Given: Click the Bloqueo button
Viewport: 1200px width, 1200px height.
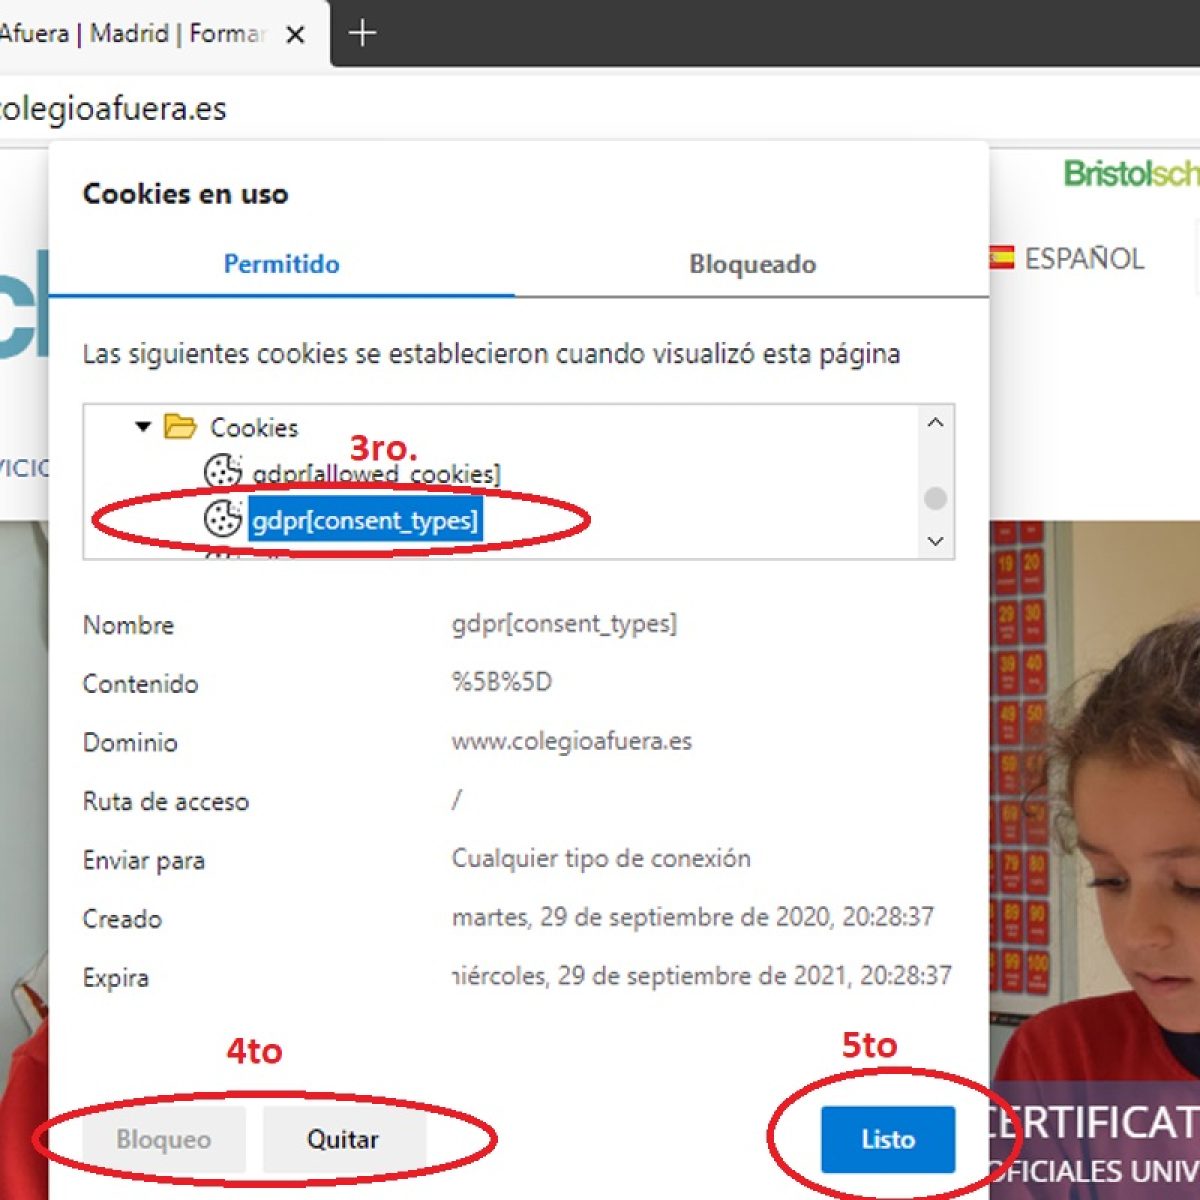Looking at the screenshot, I should [x=164, y=1139].
